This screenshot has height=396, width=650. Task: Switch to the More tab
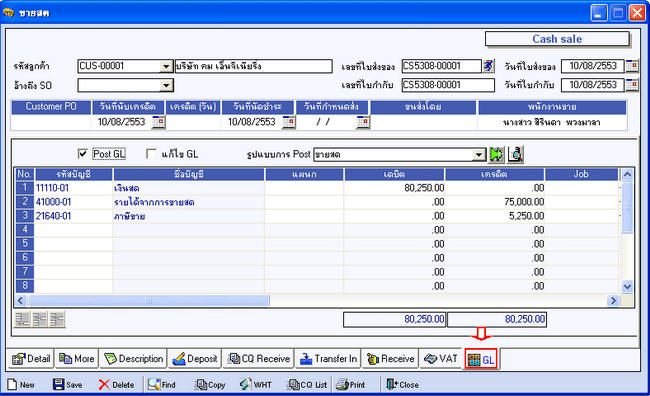pos(77,359)
